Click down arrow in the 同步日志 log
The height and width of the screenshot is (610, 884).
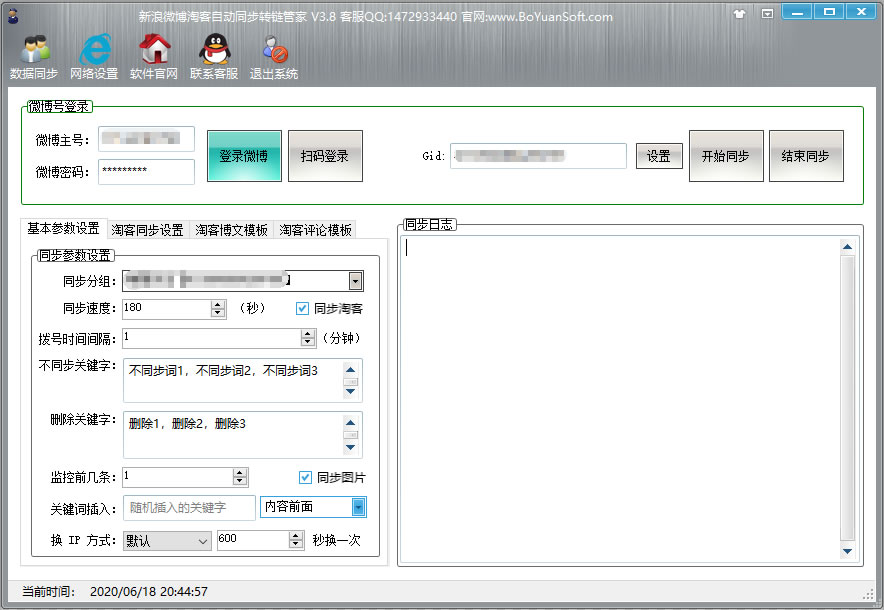847,551
